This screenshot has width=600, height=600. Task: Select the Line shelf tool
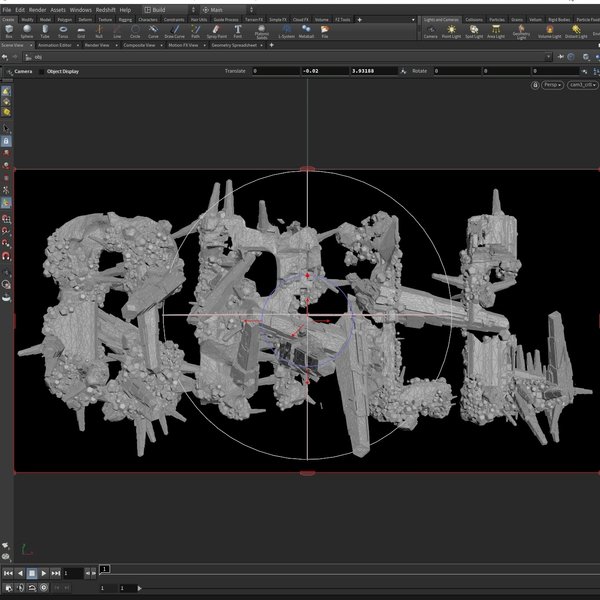click(117, 31)
